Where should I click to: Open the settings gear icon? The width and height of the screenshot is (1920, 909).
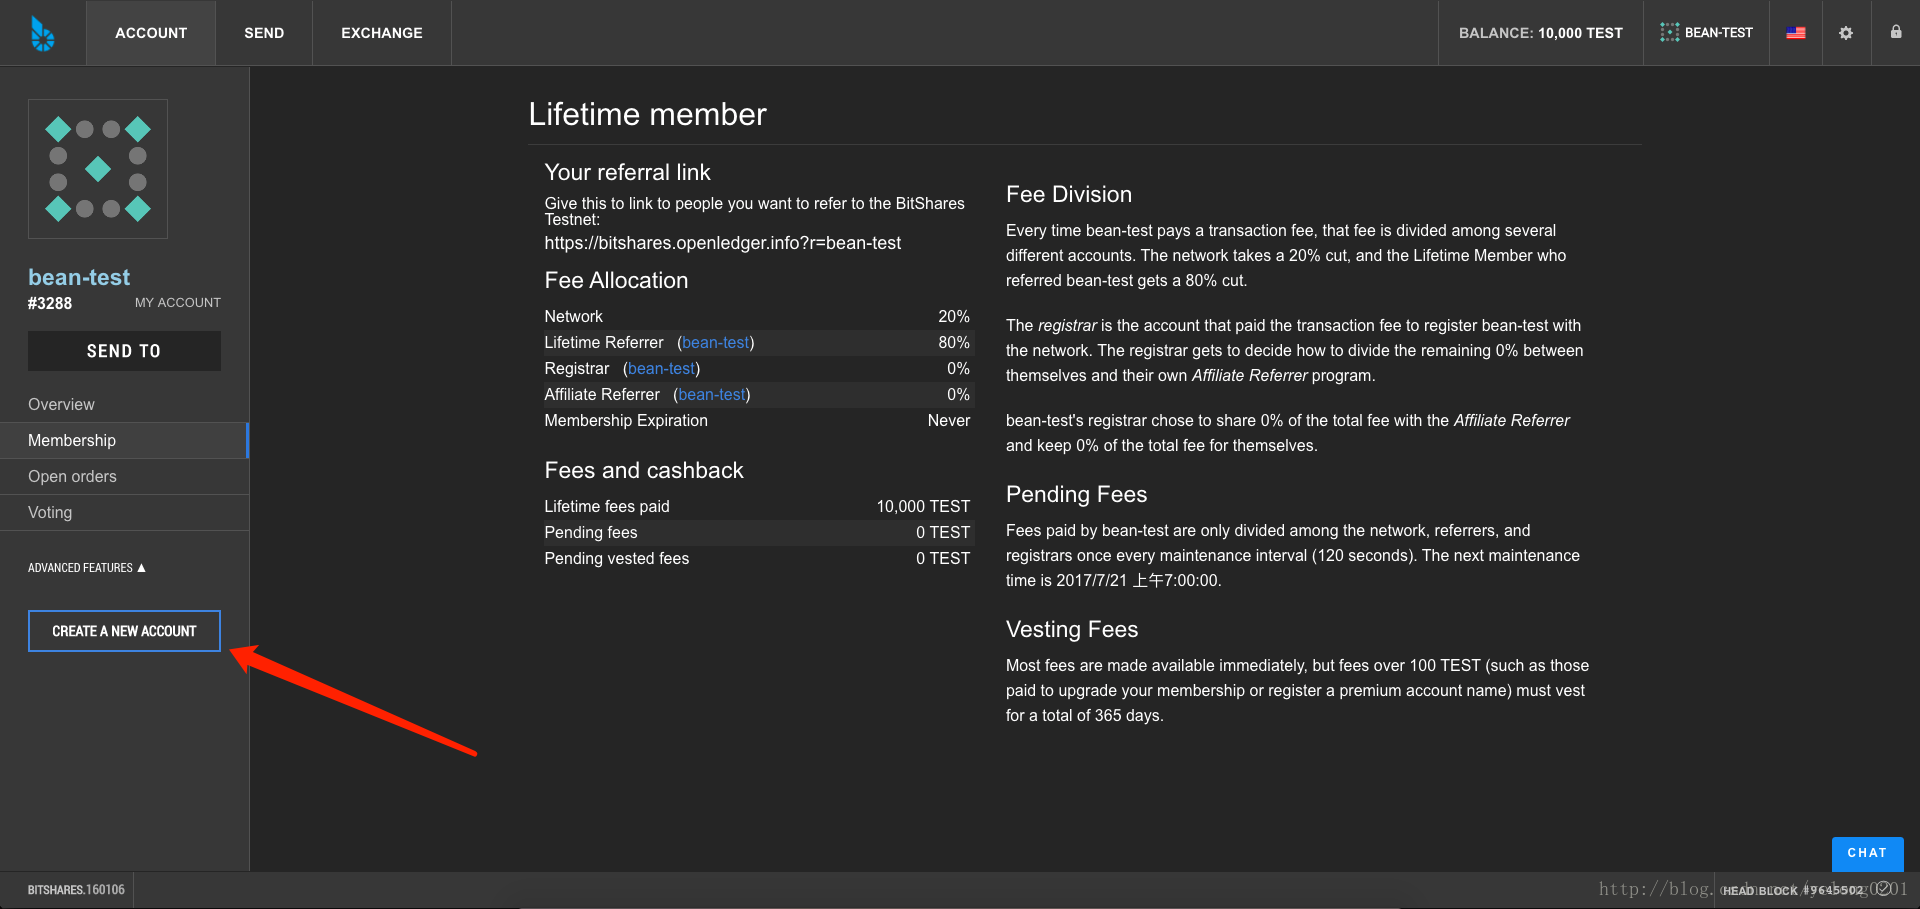1846,33
